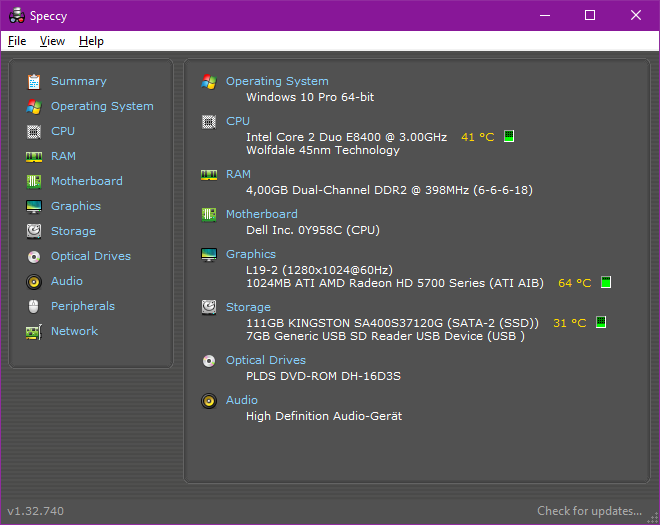Click the Storage drive icon in sidebar

(34, 231)
